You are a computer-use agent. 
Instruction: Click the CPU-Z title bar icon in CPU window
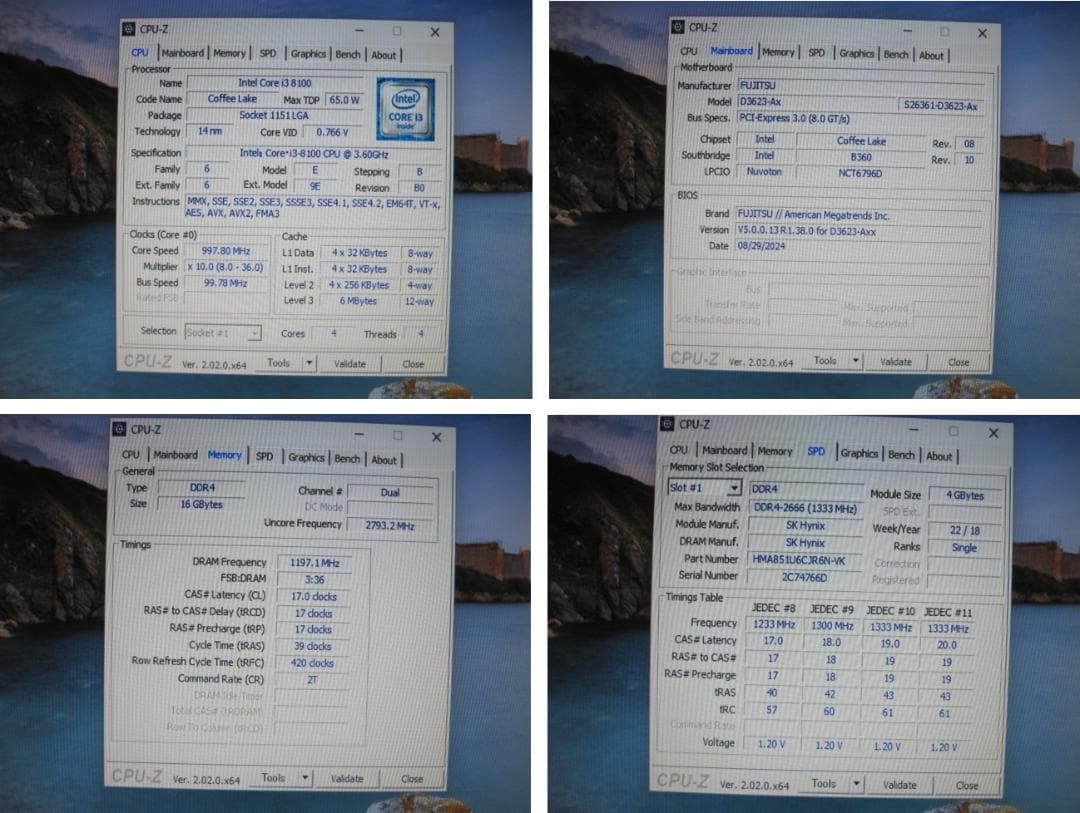point(129,29)
